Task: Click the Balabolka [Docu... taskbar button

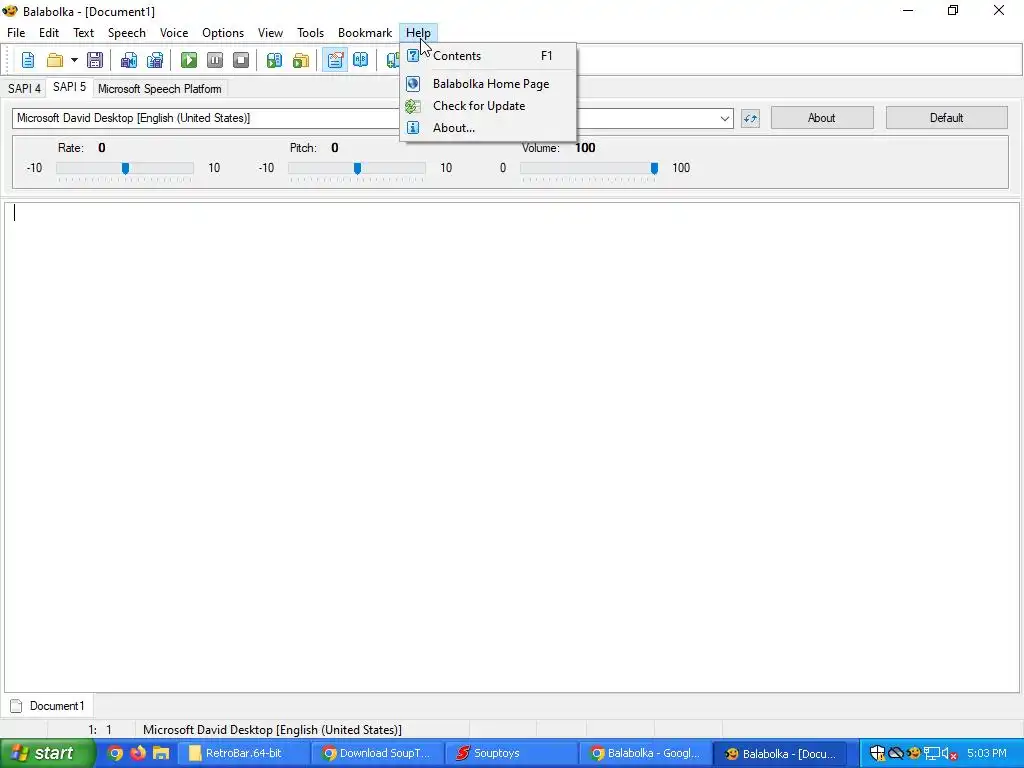Action: pos(779,753)
